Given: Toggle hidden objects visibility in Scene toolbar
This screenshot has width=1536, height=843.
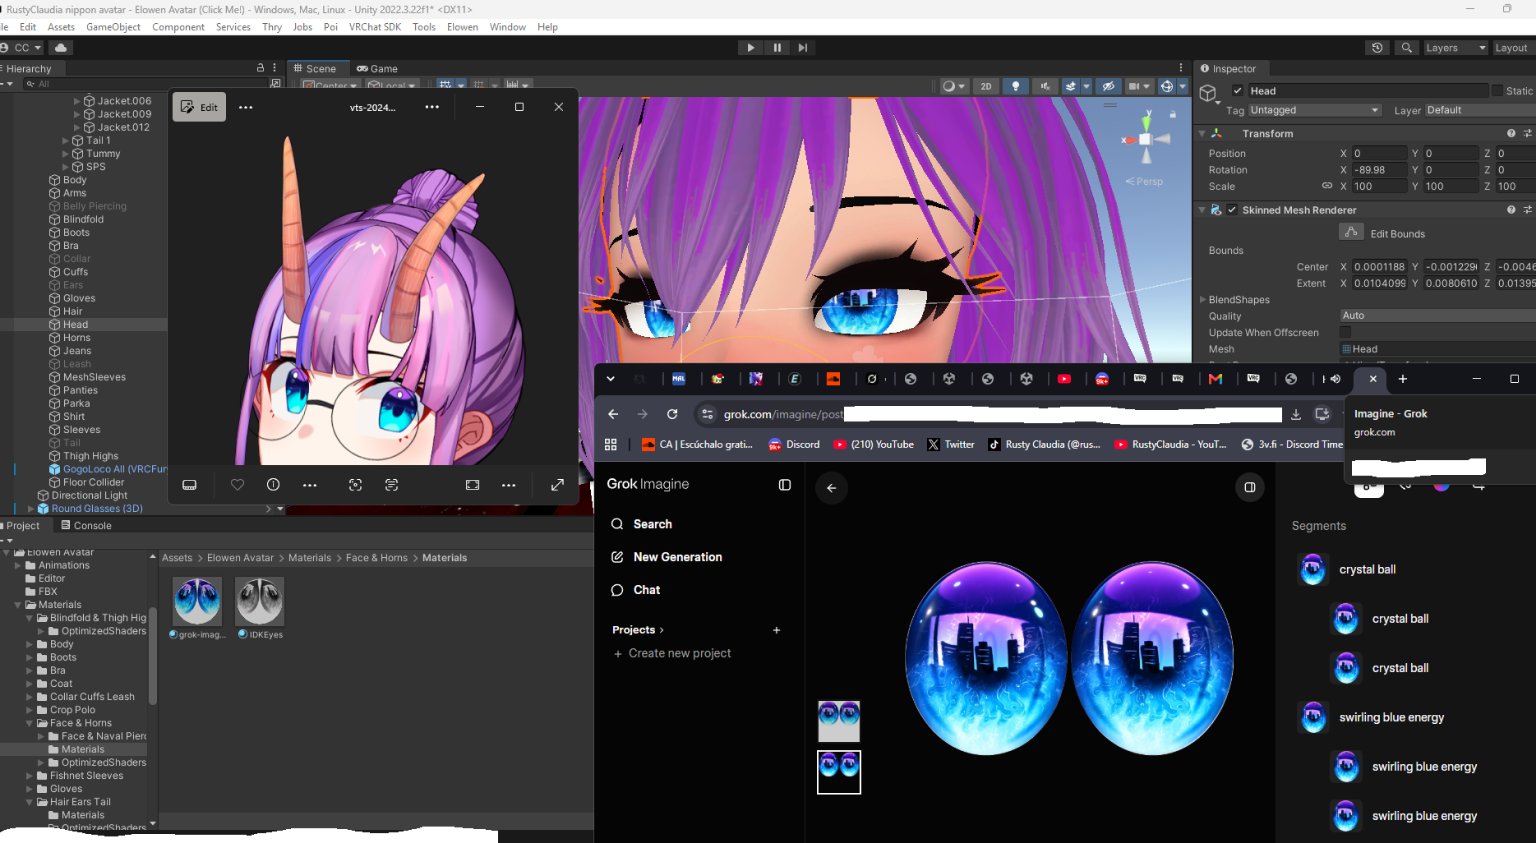Looking at the screenshot, I should 1107,86.
